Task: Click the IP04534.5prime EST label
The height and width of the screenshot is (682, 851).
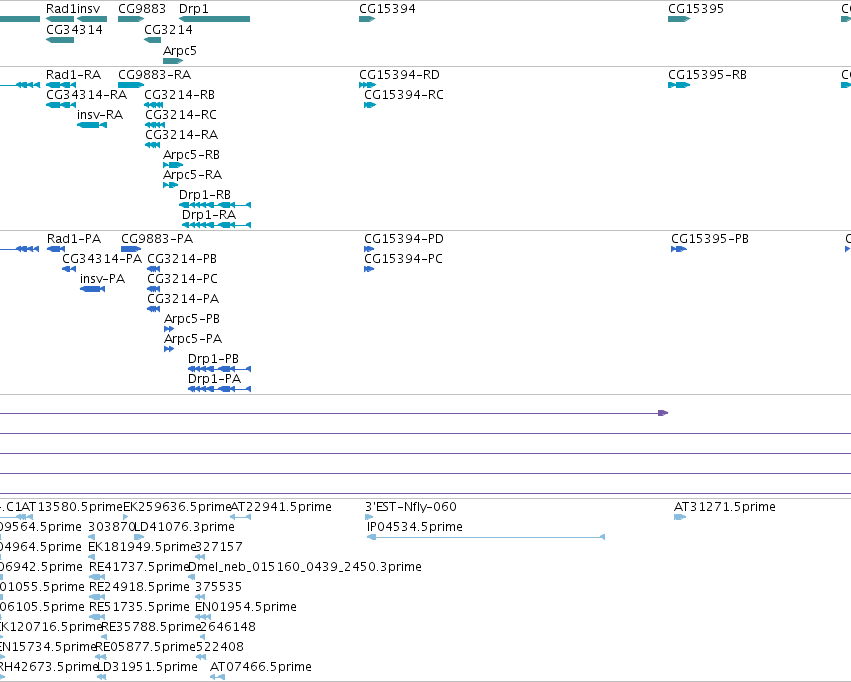Action: pos(415,526)
